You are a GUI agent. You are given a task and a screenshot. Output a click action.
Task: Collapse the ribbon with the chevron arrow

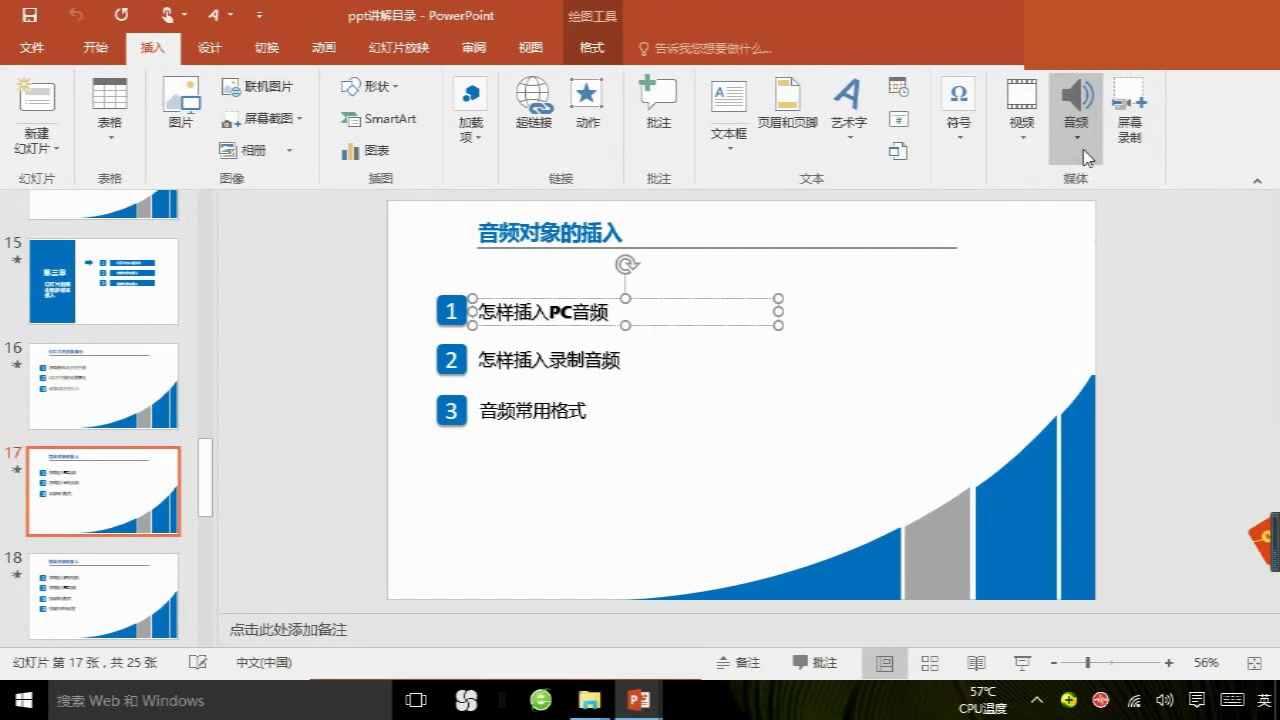[x=1257, y=181]
